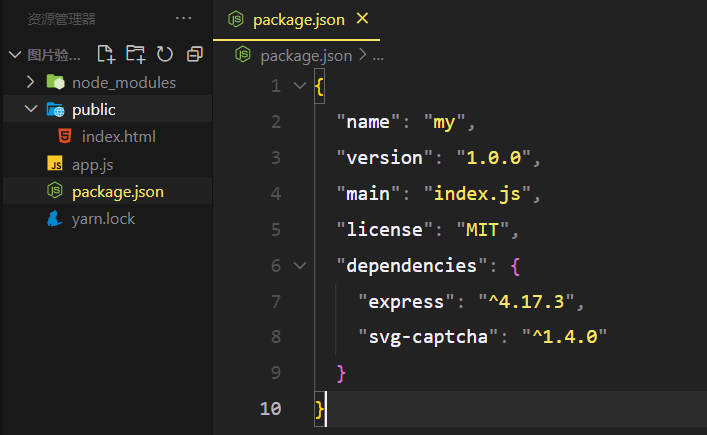
Task: Select the public folder name
Action: 94,110
